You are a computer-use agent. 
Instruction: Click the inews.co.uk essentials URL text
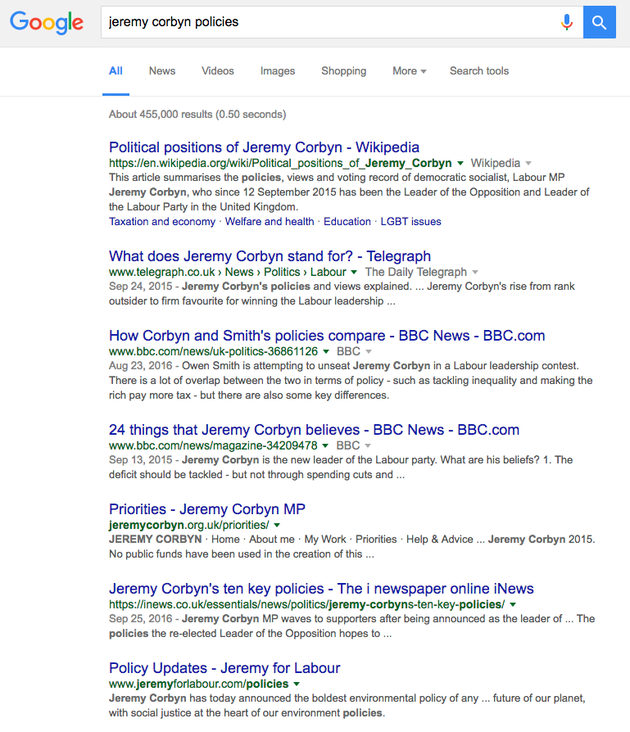point(307,604)
